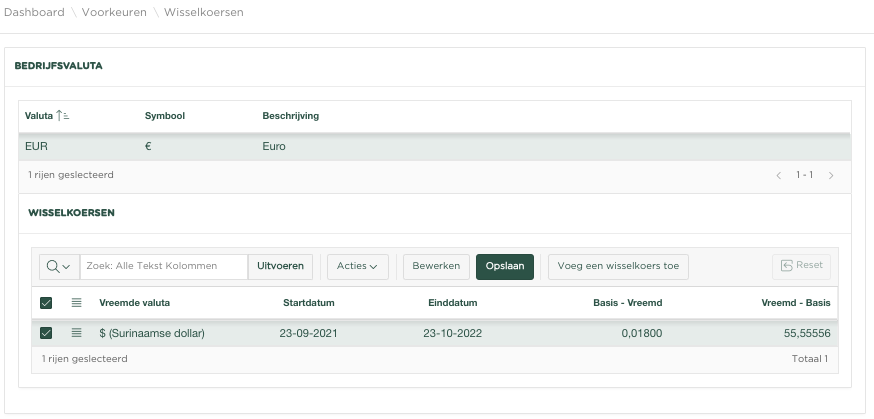Toggle the select-all rows checkbox
Viewport: 874px width, 419px height.
click(46, 302)
